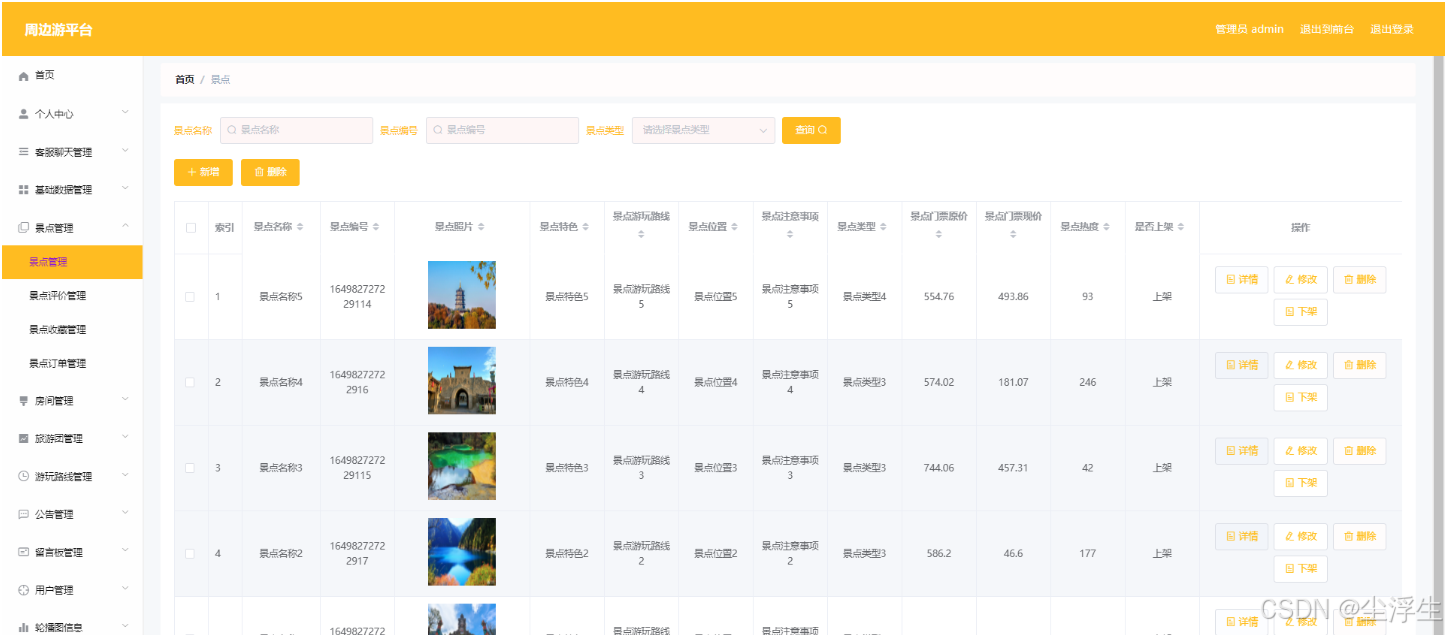The width and height of the screenshot is (1447, 635).
Task: Click 下架 for row 景点名称5
Action: coord(1300,312)
